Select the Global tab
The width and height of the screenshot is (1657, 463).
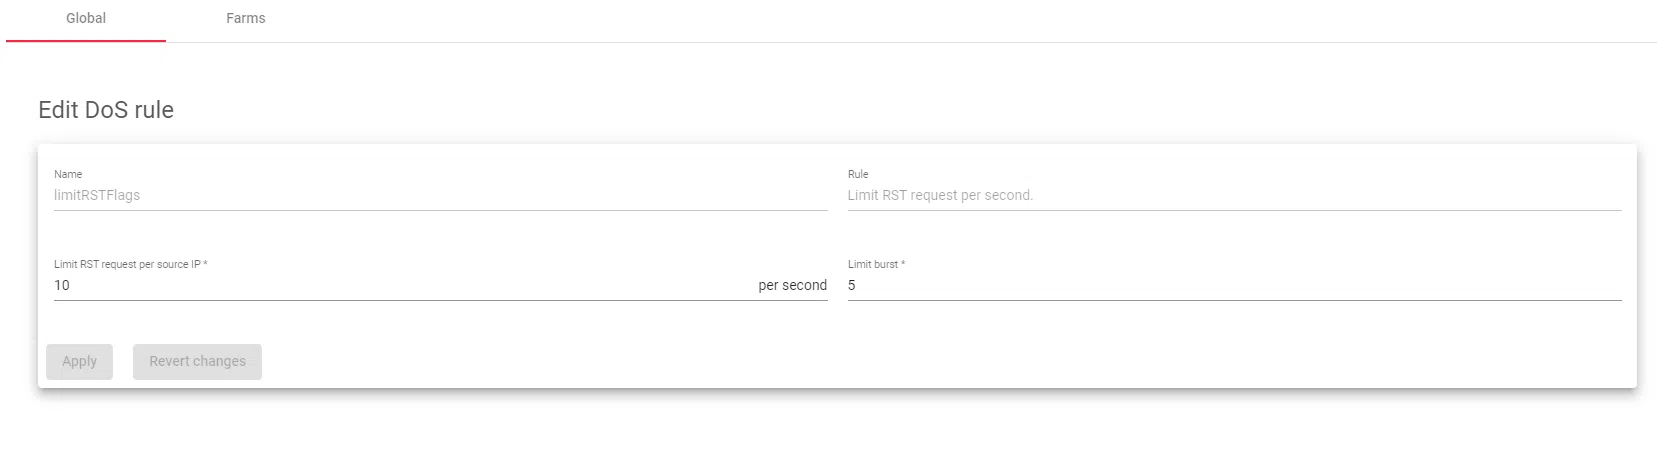[86, 18]
